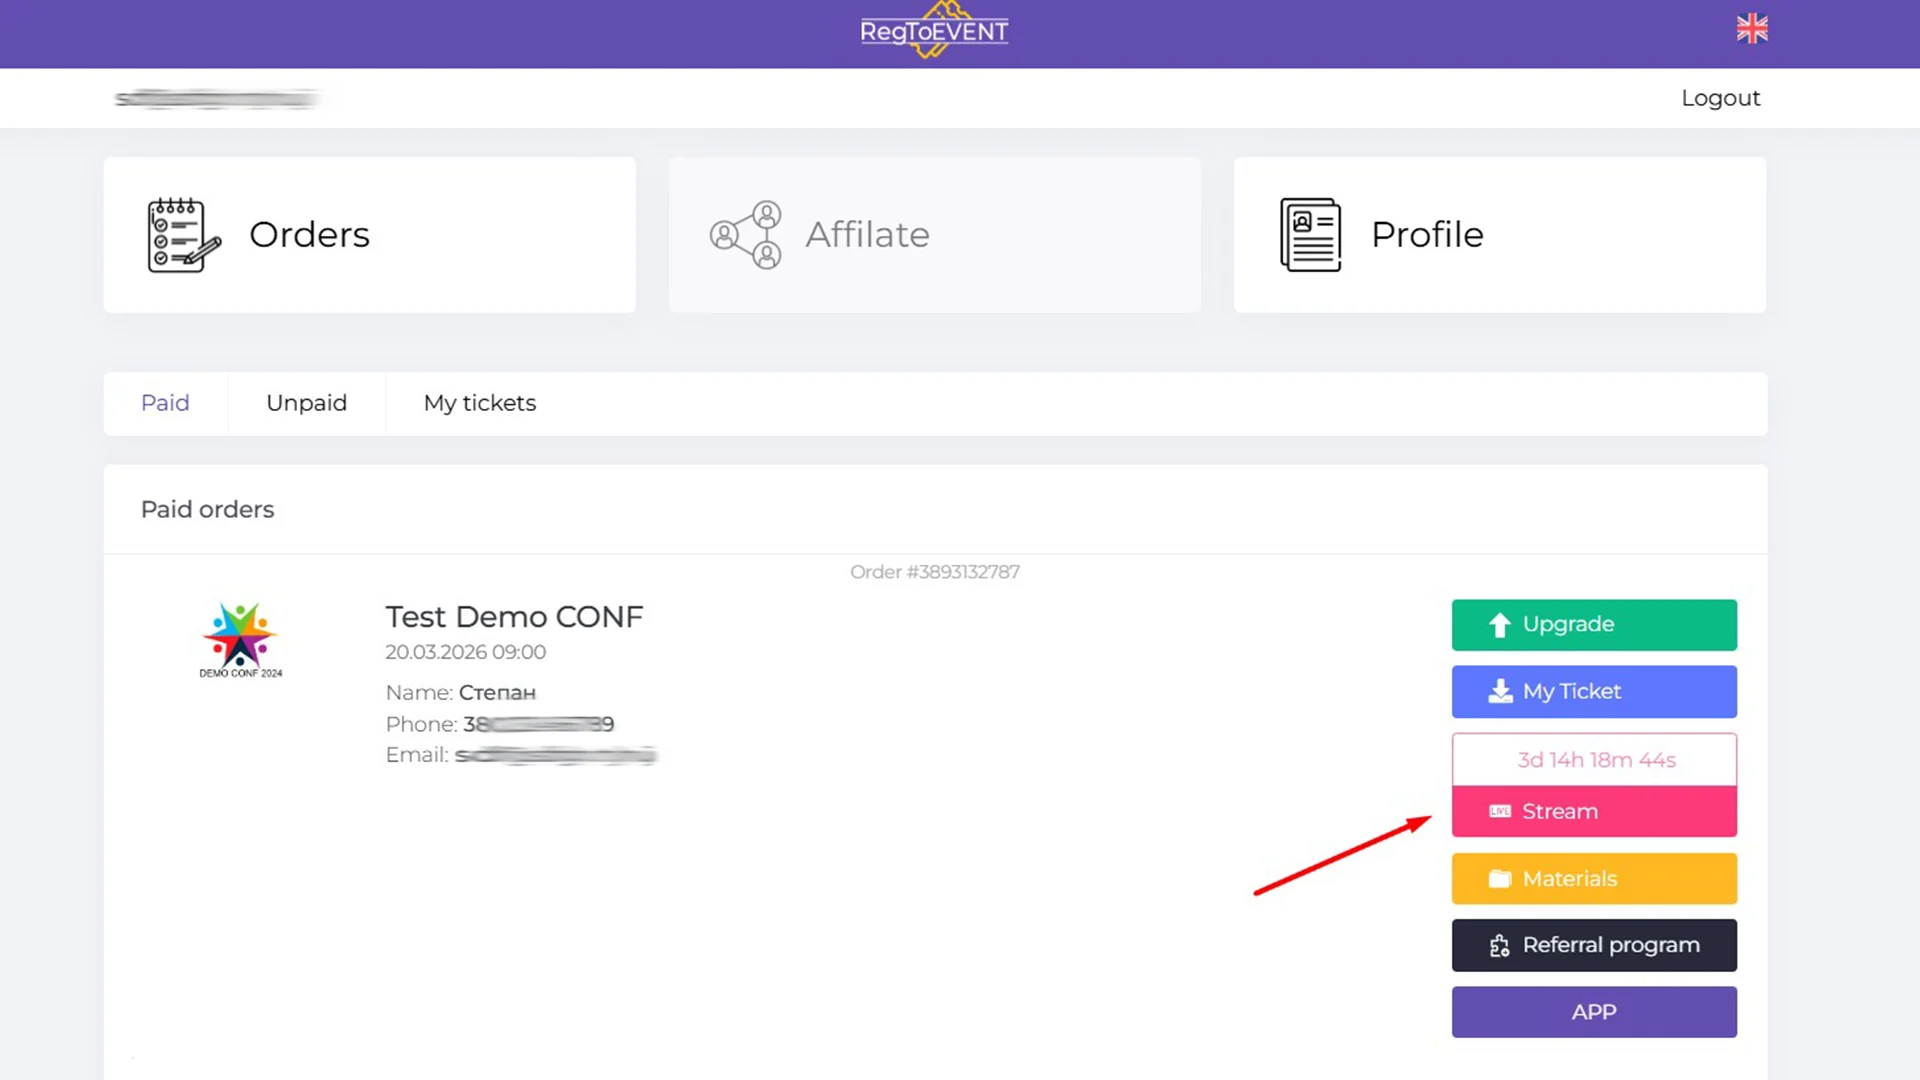Image resolution: width=1920 pixels, height=1080 pixels.
Task: Click the Logout link
Action: pos(1720,98)
